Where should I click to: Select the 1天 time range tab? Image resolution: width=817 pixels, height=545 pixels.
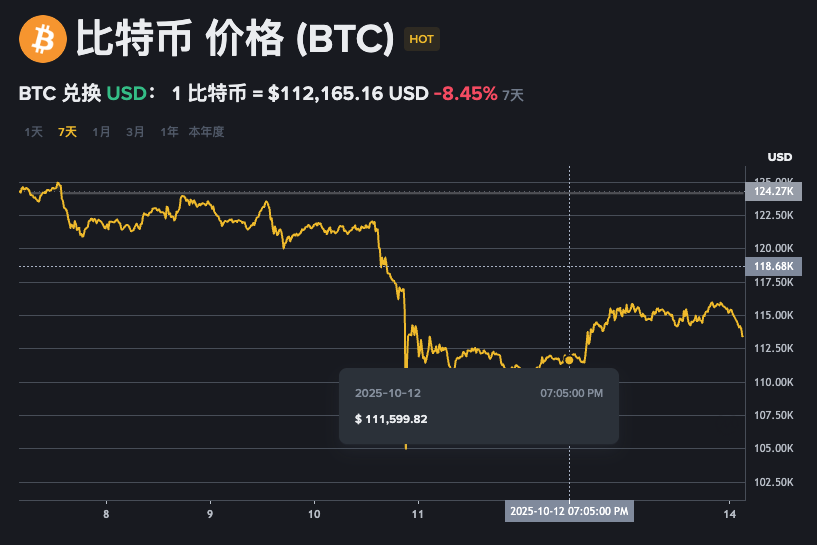point(34,131)
